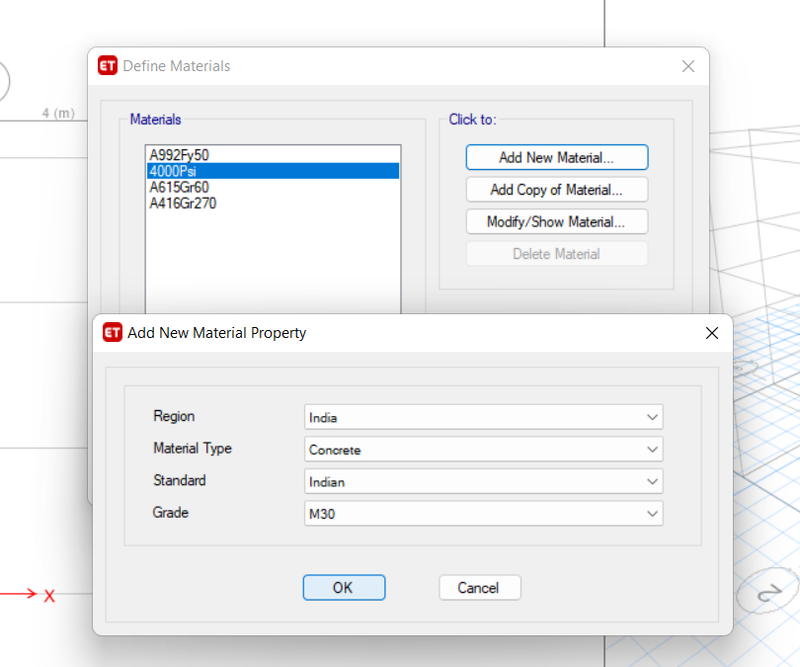
Task: Select A615Gr60 in the Materials list
Action: tap(273, 187)
